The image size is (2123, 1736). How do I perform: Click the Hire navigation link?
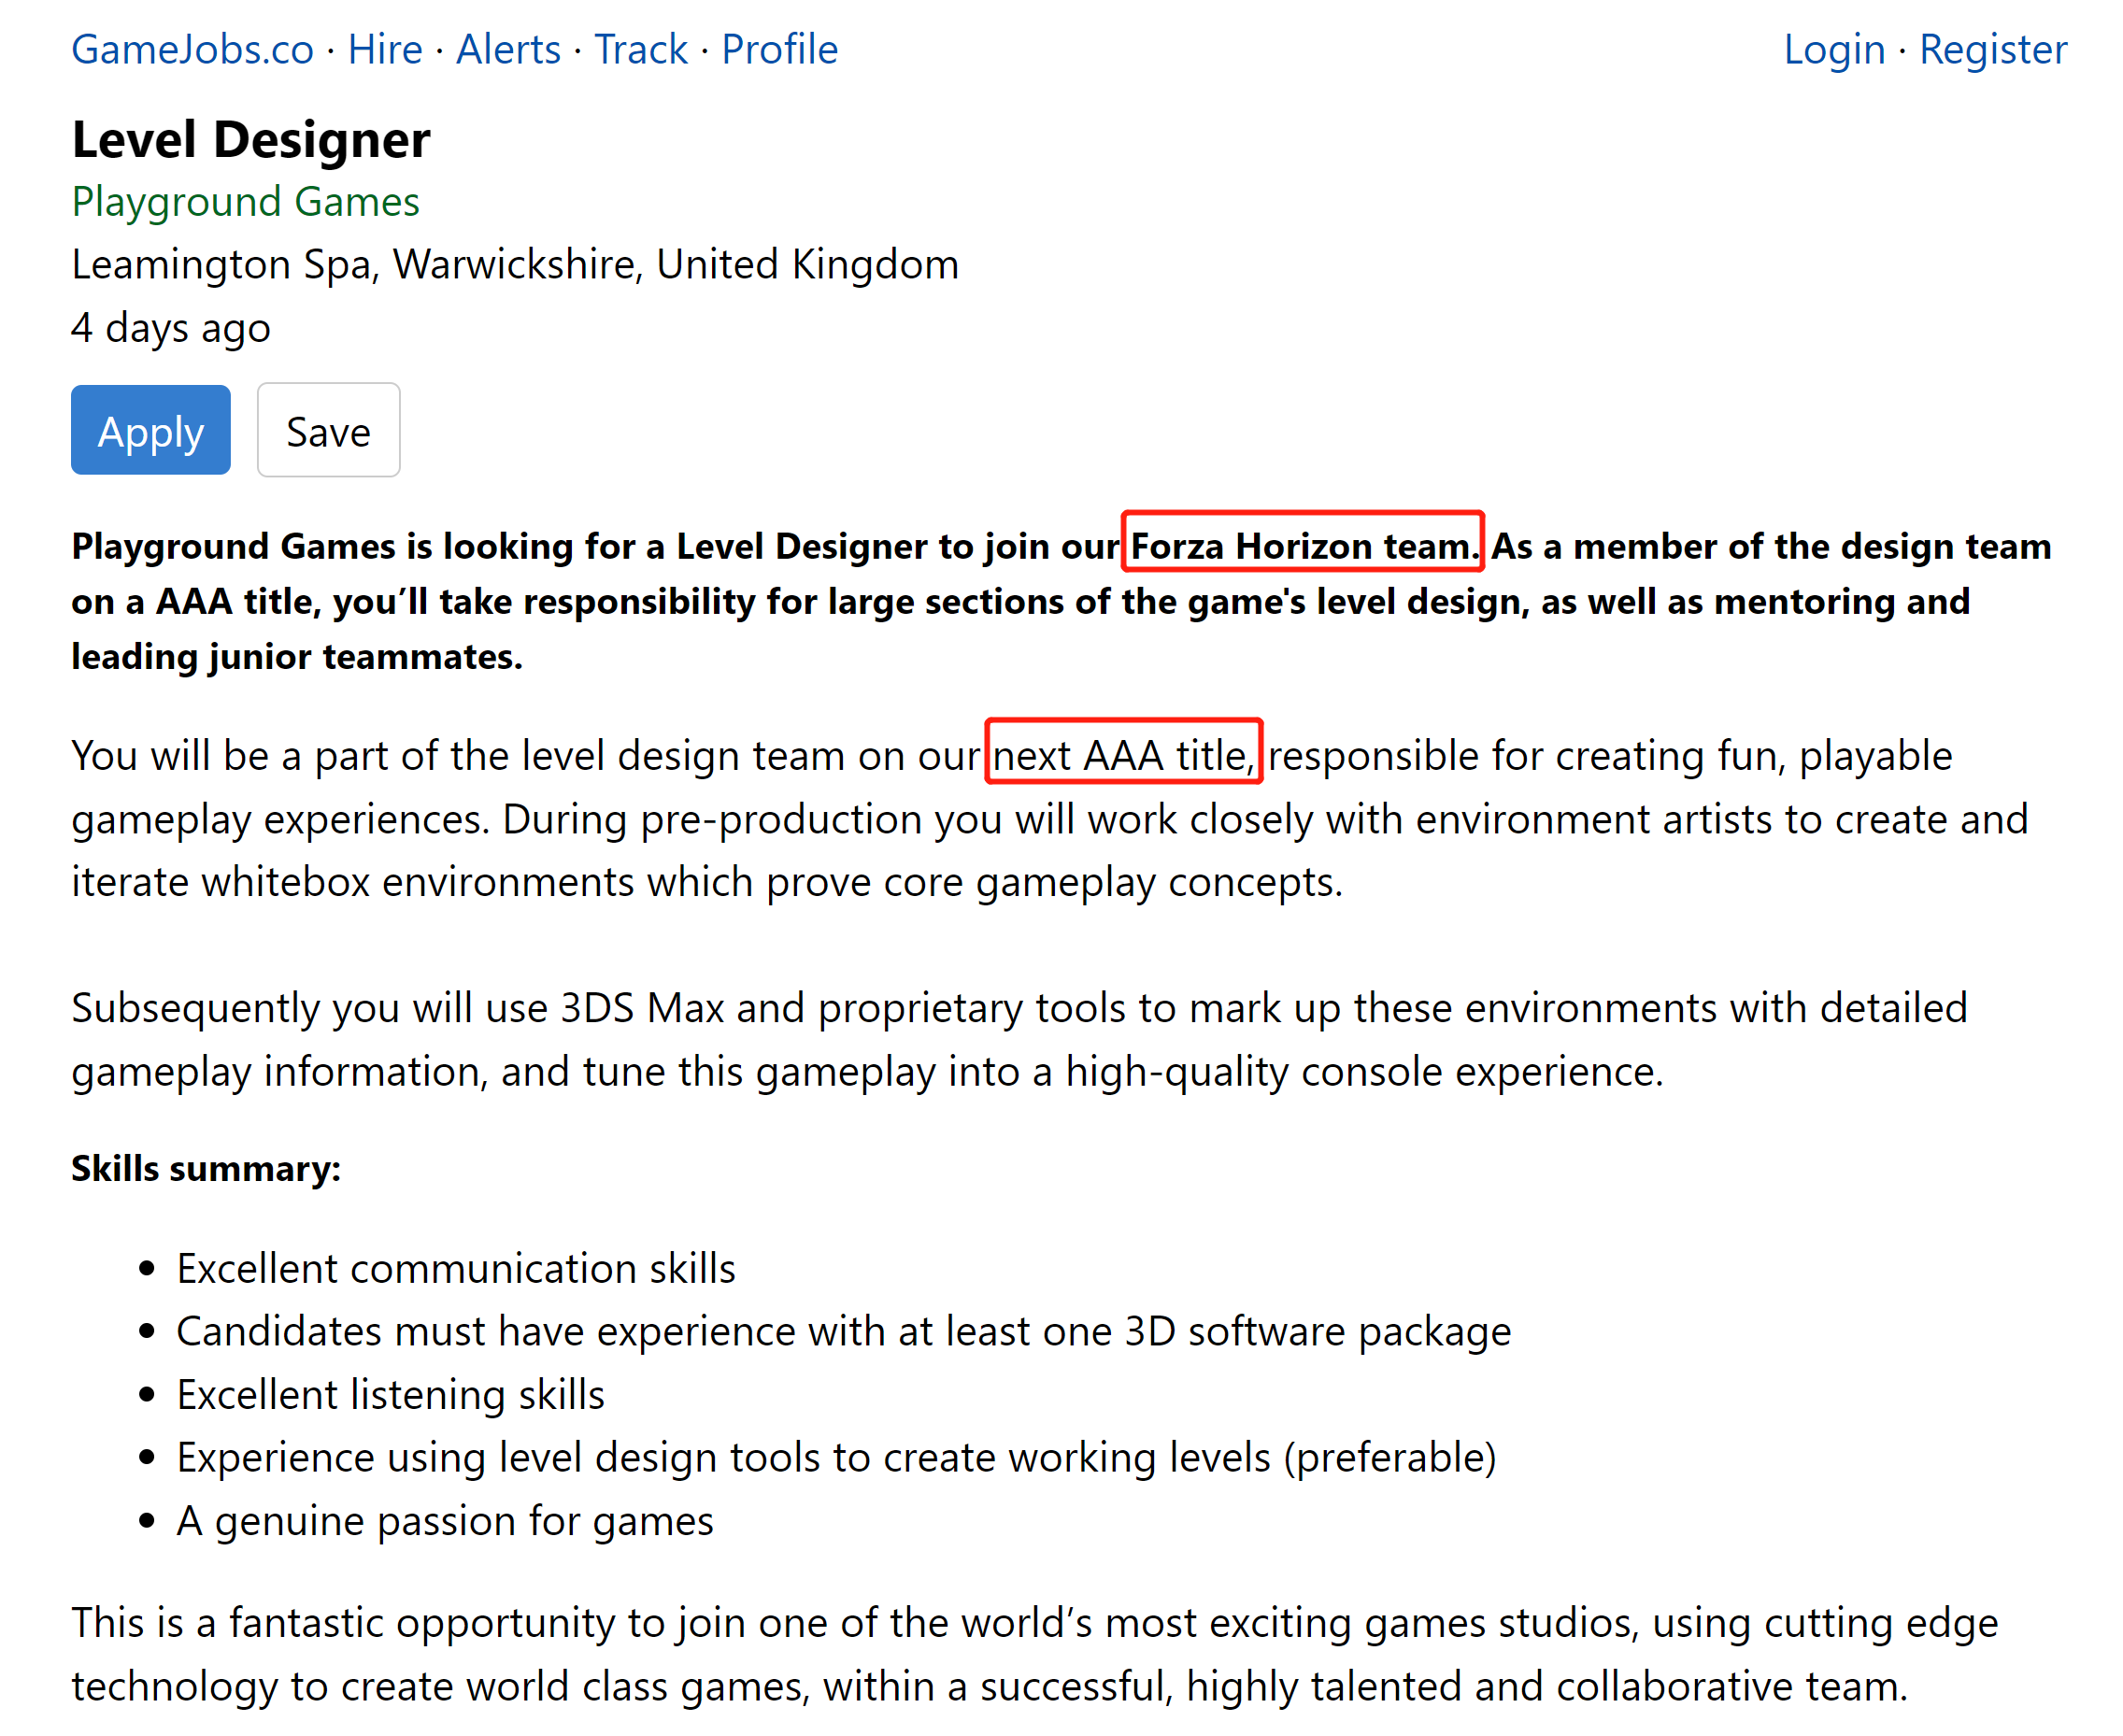tap(385, 49)
